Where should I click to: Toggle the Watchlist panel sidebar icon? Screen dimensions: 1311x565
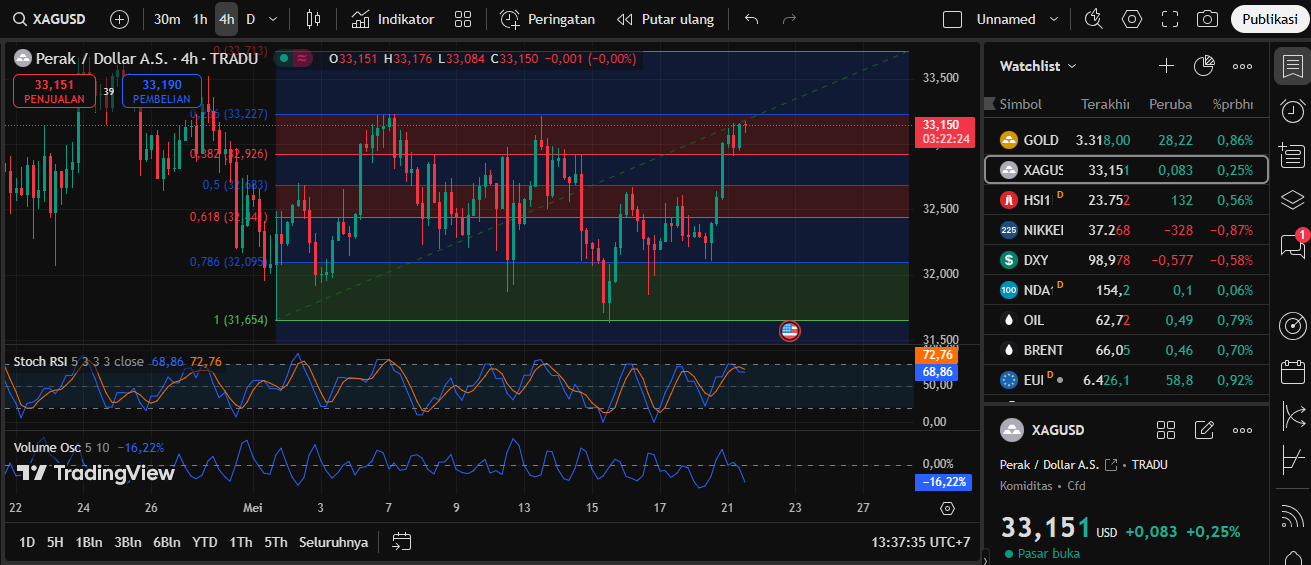[x=1292, y=67]
